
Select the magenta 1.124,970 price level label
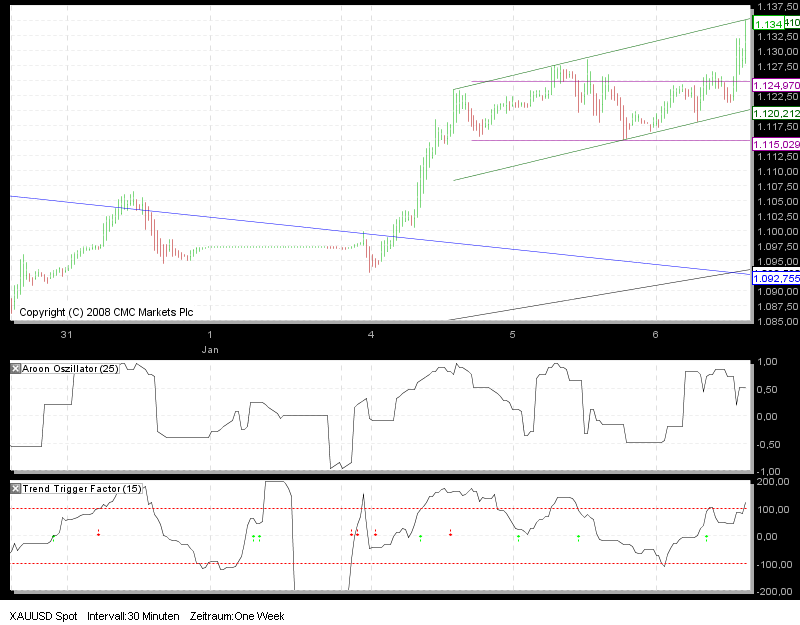pos(775,87)
